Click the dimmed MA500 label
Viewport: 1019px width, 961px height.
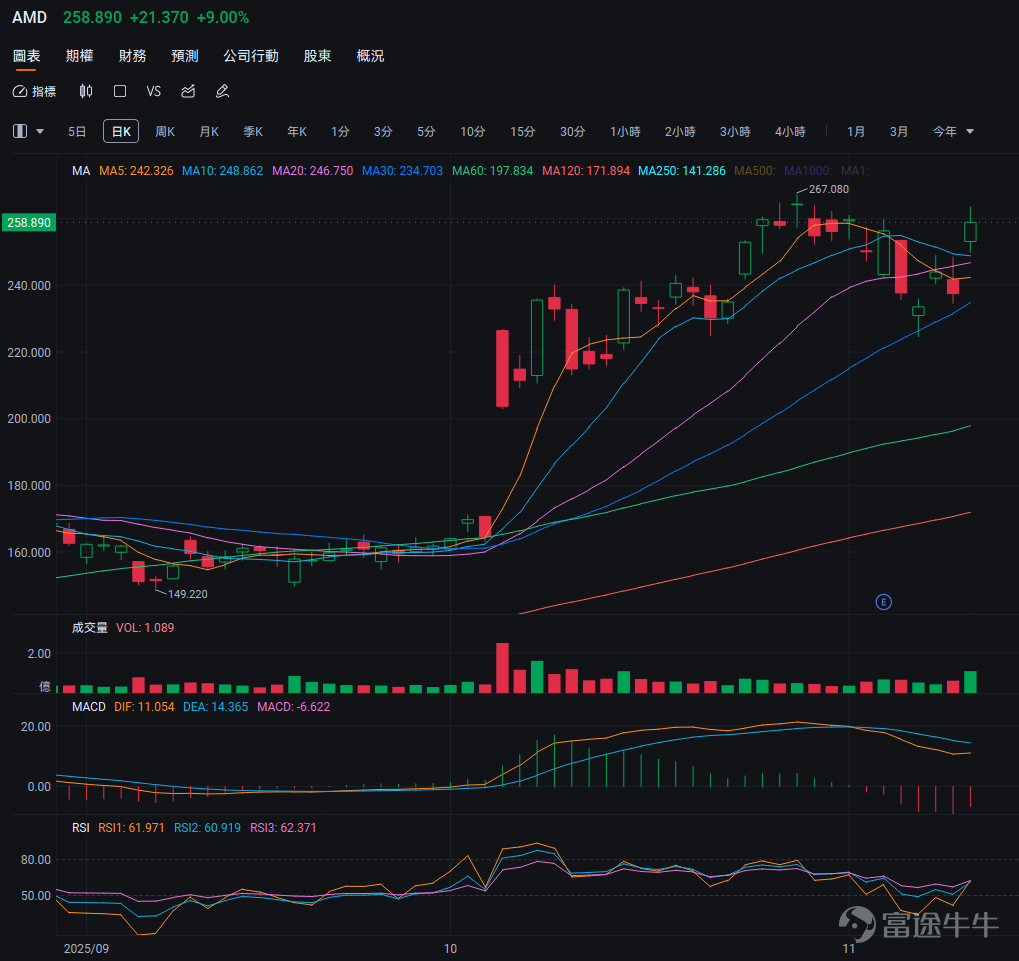(x=755, y=171)
